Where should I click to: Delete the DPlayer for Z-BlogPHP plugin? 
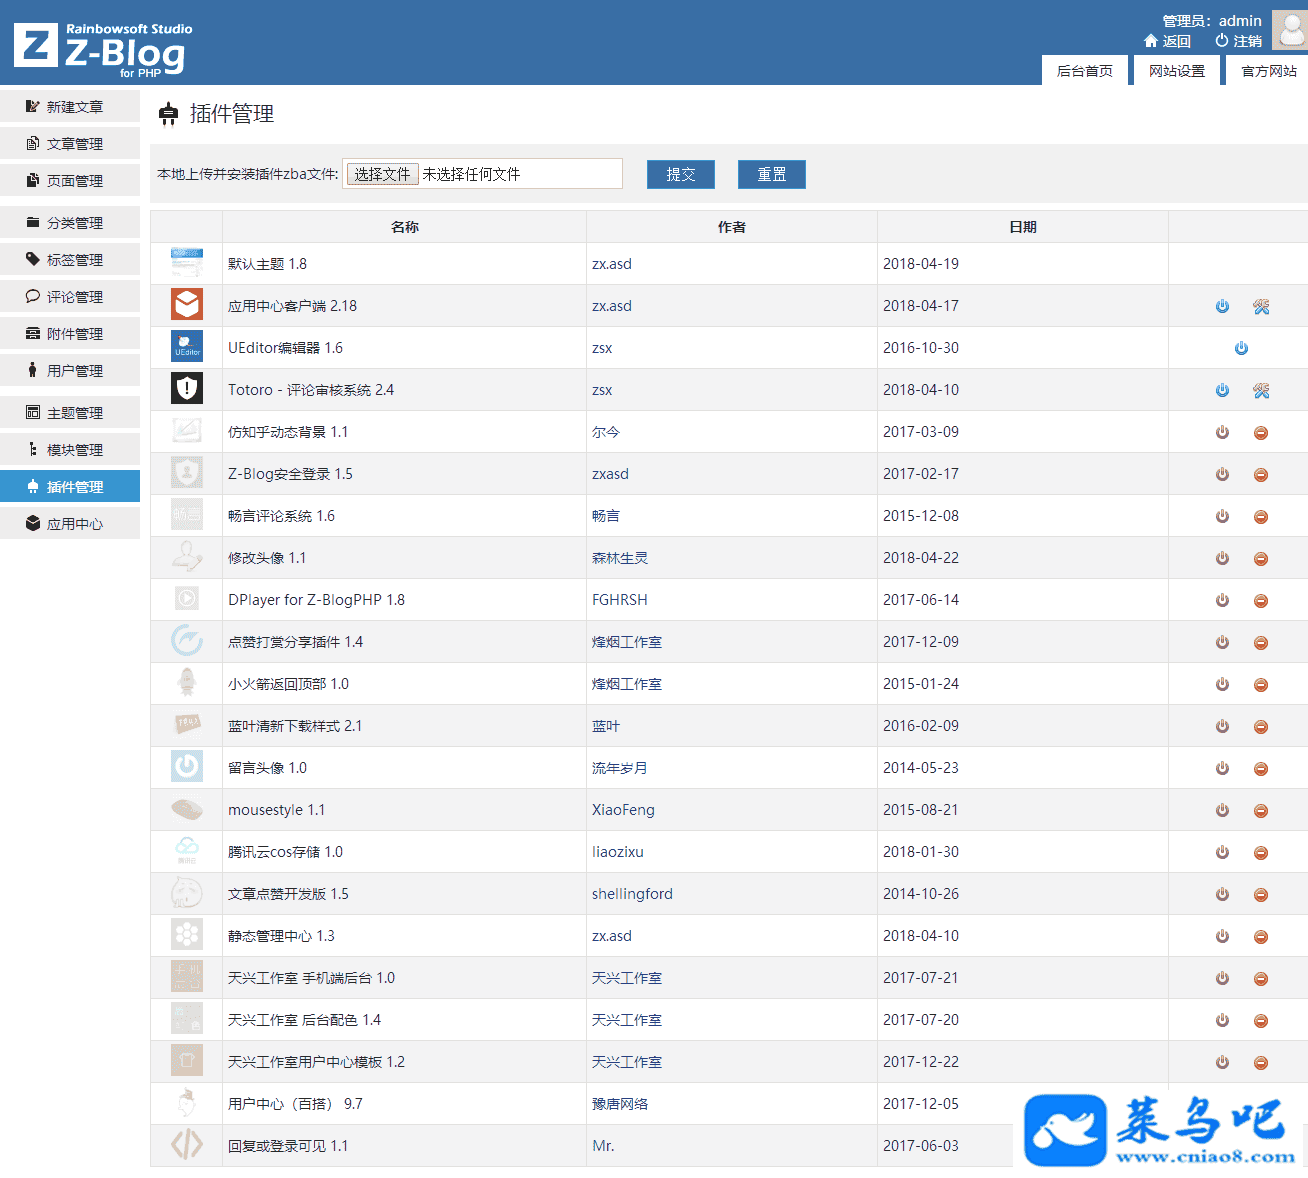pos(1261,601)
